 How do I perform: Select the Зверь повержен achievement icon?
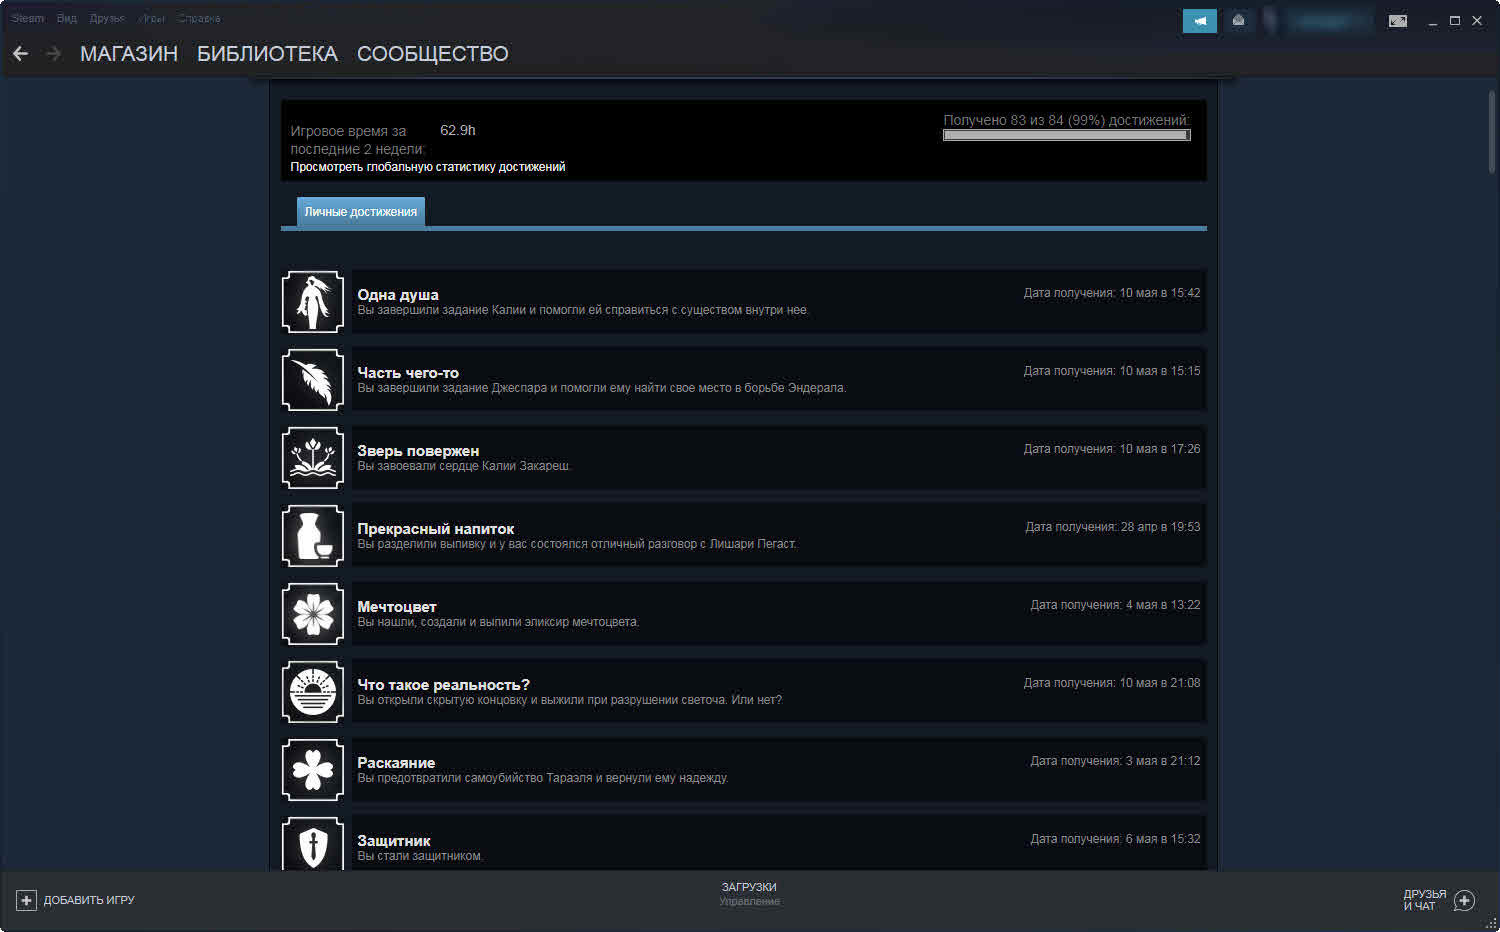tap(313, 458)
